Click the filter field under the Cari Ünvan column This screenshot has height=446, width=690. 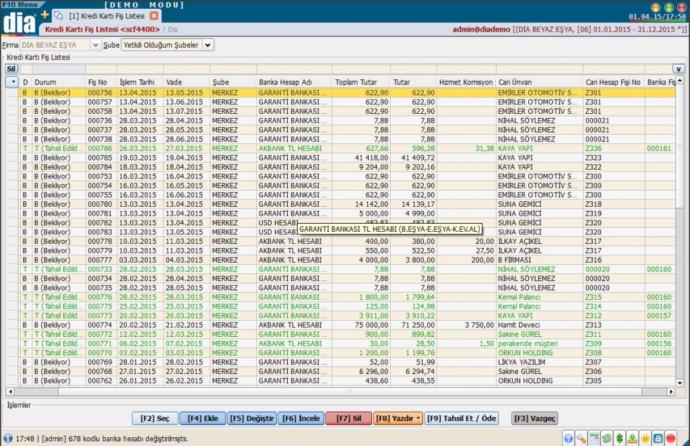pyautogui.click(x=540, y=69)
